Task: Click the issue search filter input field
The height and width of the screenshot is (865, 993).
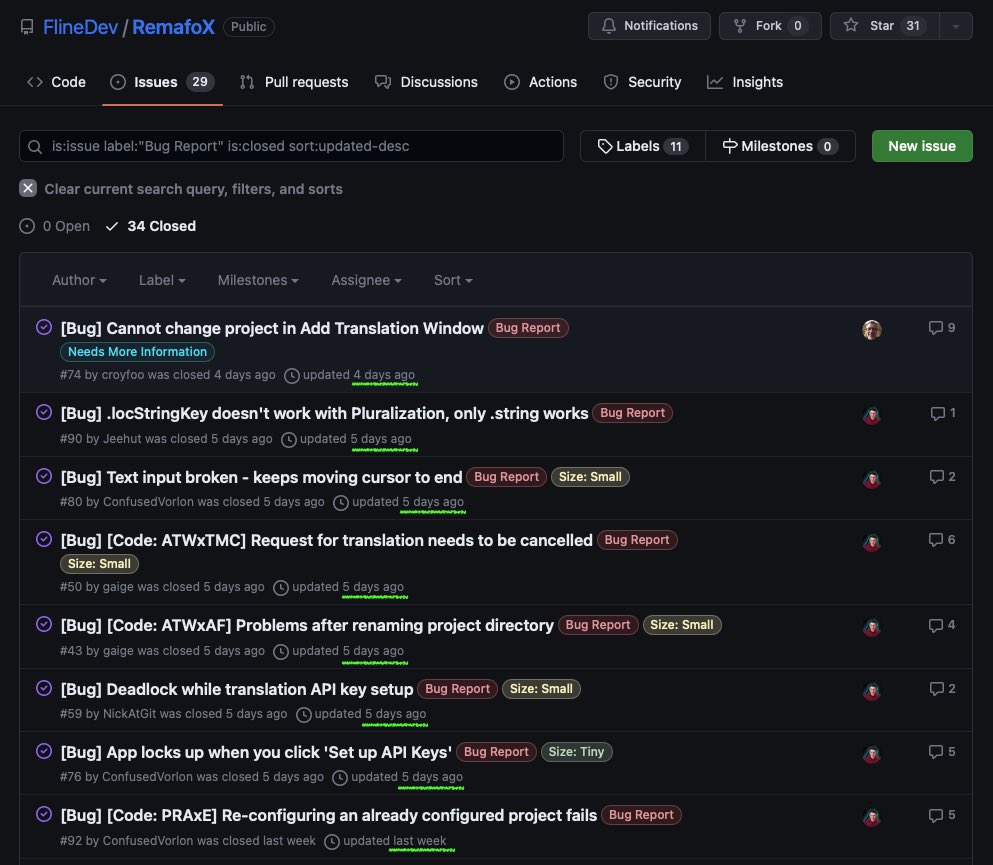Action: [x=291, y=146]
